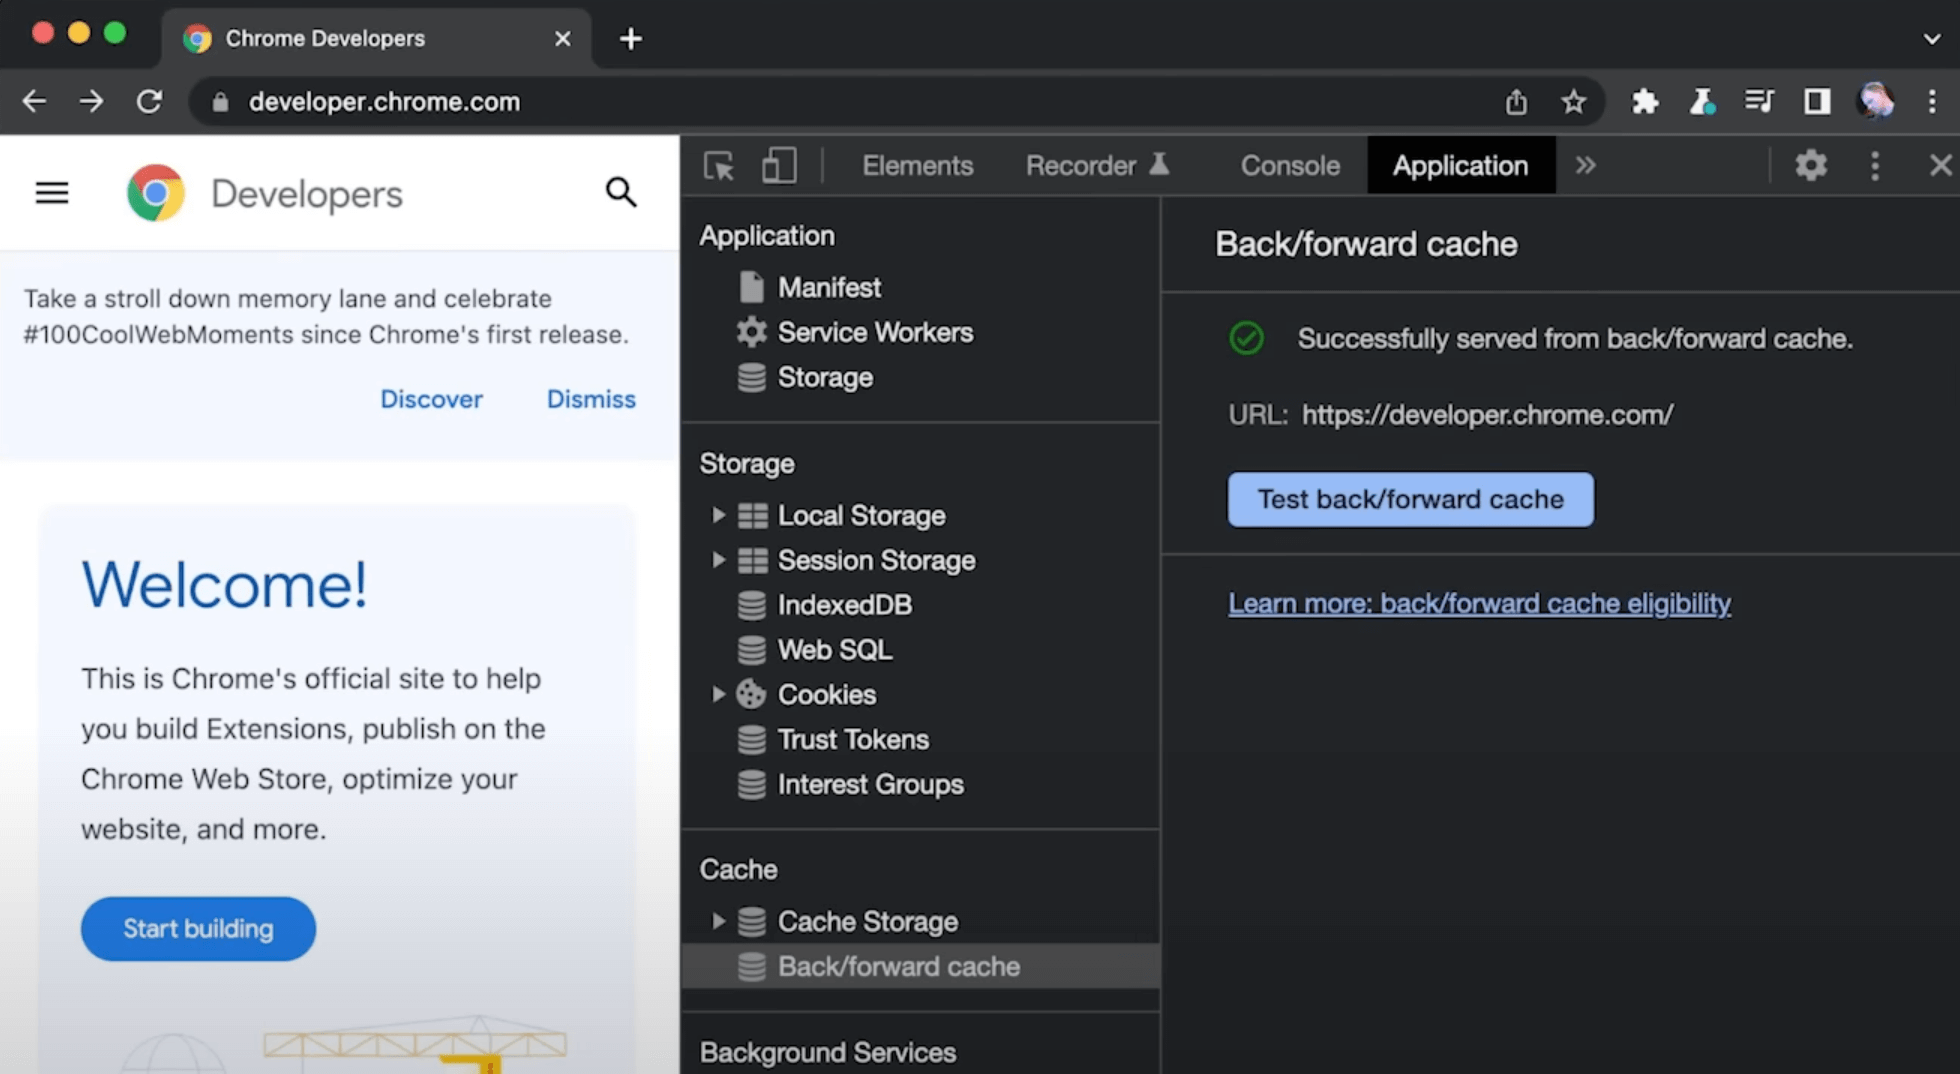Switch to the Console tab
Image resolution: width=1960 pixels, height=1074 pixels.
1290,165
